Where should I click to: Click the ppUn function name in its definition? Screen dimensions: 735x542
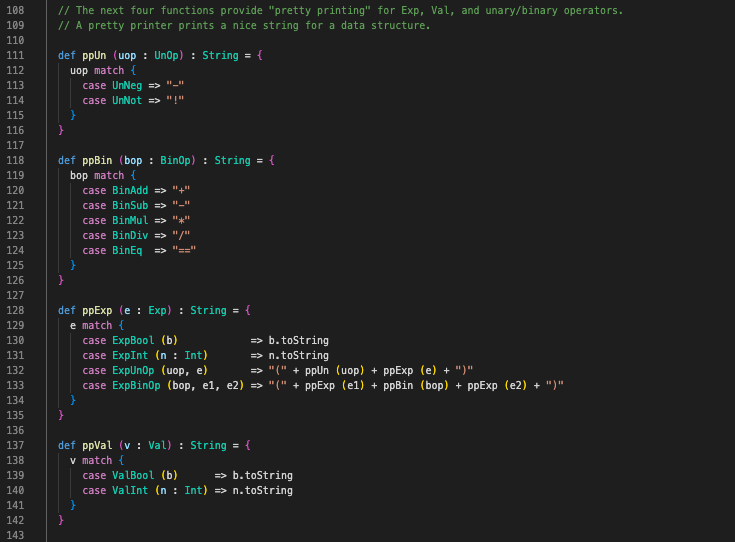[94, 55]
